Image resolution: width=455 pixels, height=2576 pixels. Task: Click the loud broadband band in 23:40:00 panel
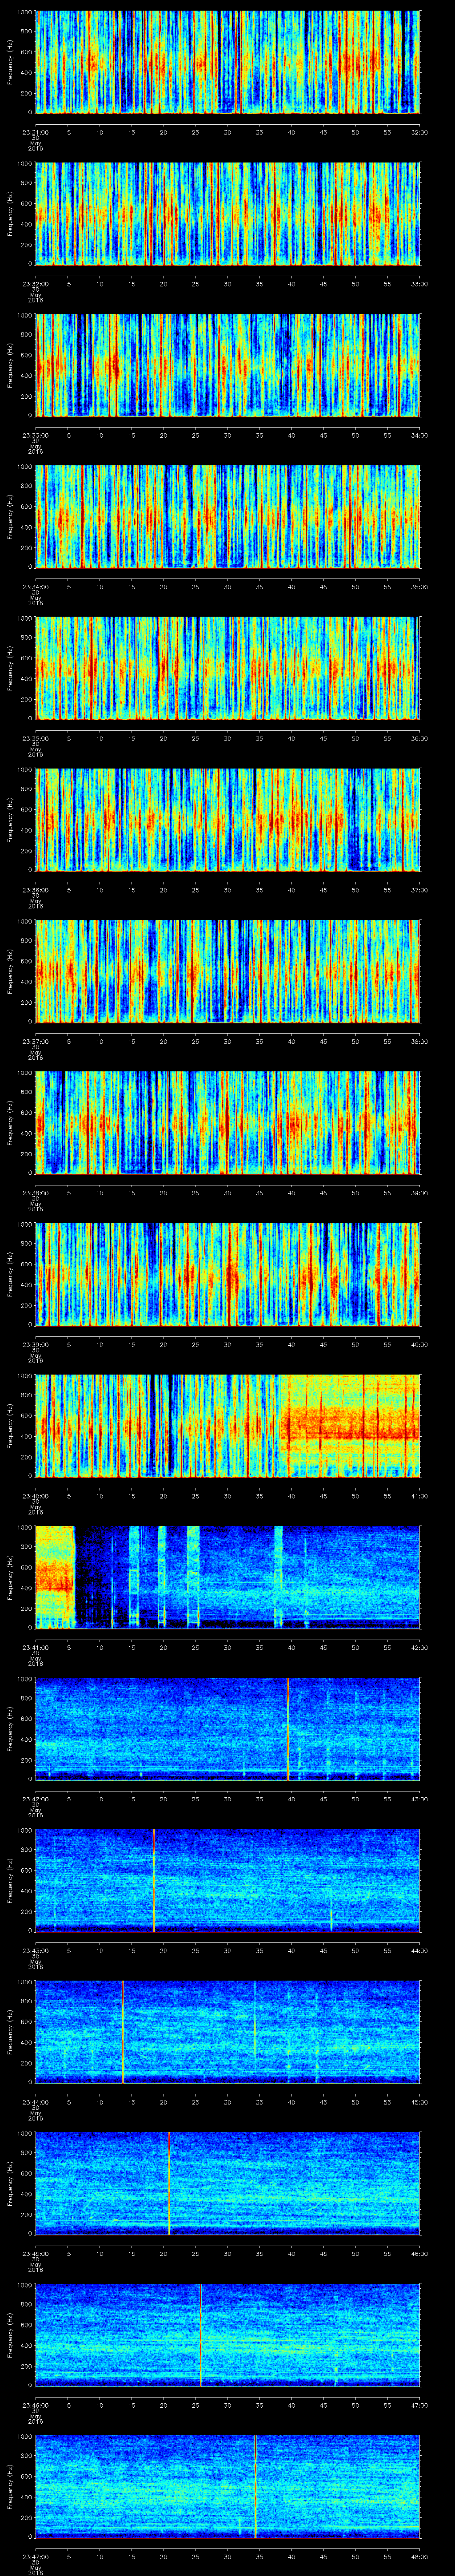pos(350,1426)
